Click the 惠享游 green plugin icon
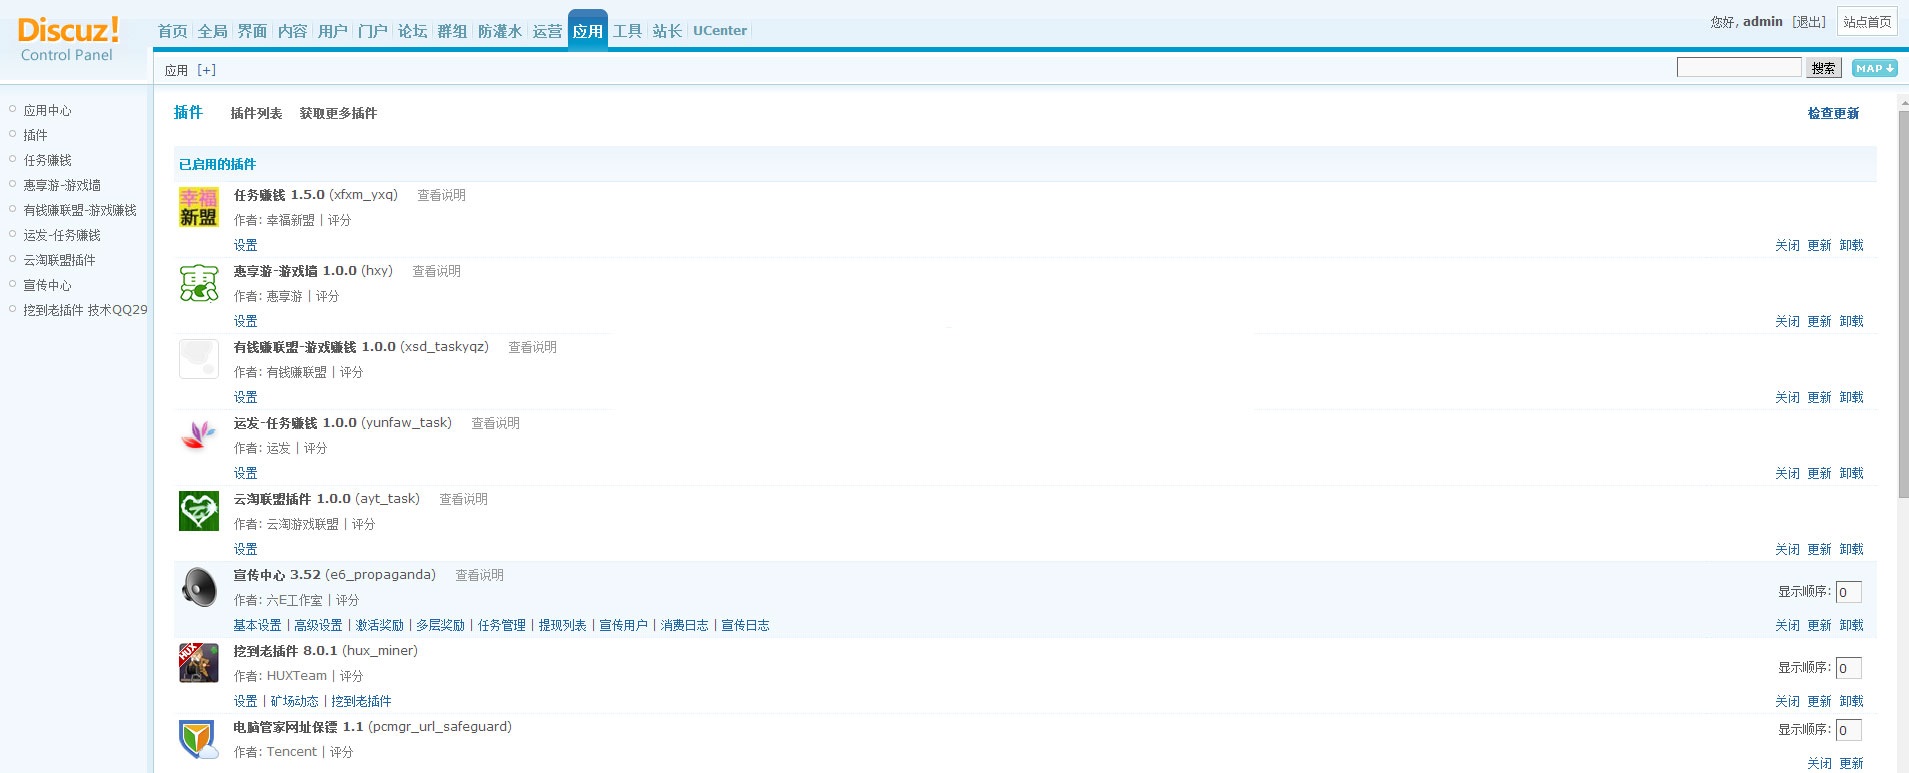This screenshot has height=773, width=1909. 198,283
